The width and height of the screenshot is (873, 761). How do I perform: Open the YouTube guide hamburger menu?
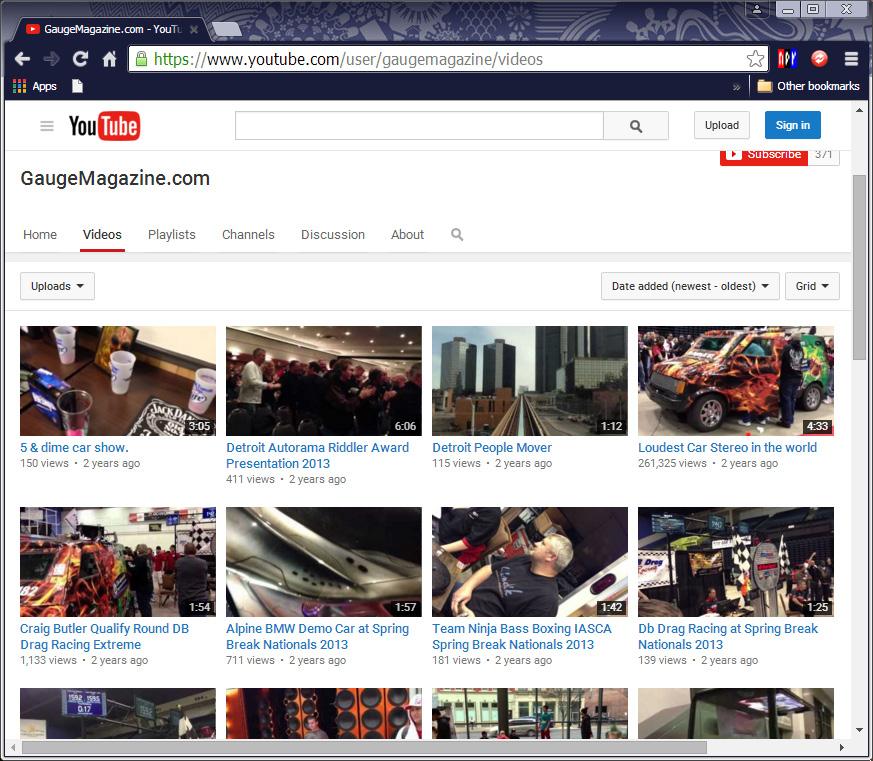tap(47, 126)
